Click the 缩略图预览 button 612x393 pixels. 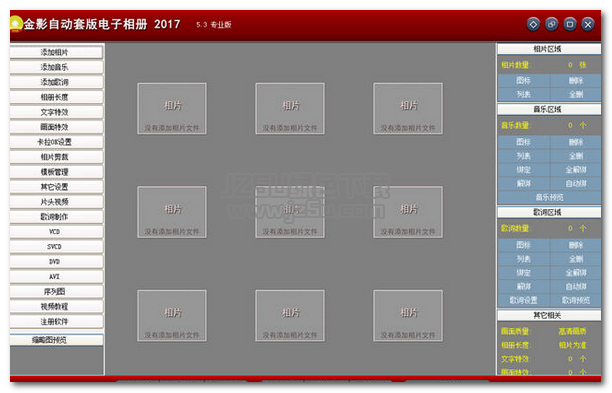[x=56, y=340]
